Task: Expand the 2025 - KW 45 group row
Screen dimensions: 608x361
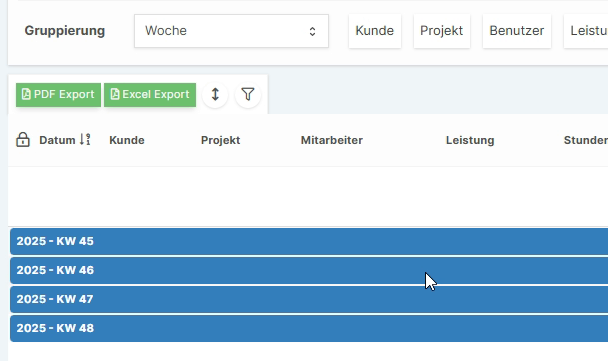Action: click(x=309, y=241)
